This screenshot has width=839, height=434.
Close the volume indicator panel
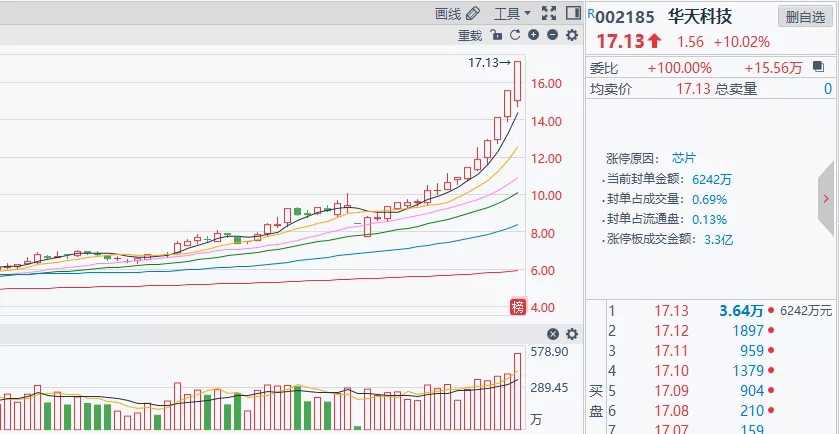tap(553, 334)
